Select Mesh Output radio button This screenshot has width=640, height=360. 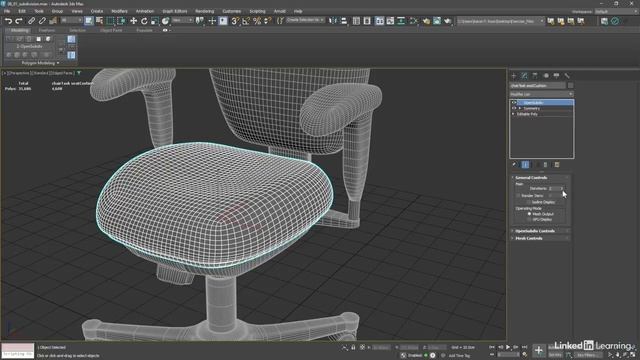529,214
